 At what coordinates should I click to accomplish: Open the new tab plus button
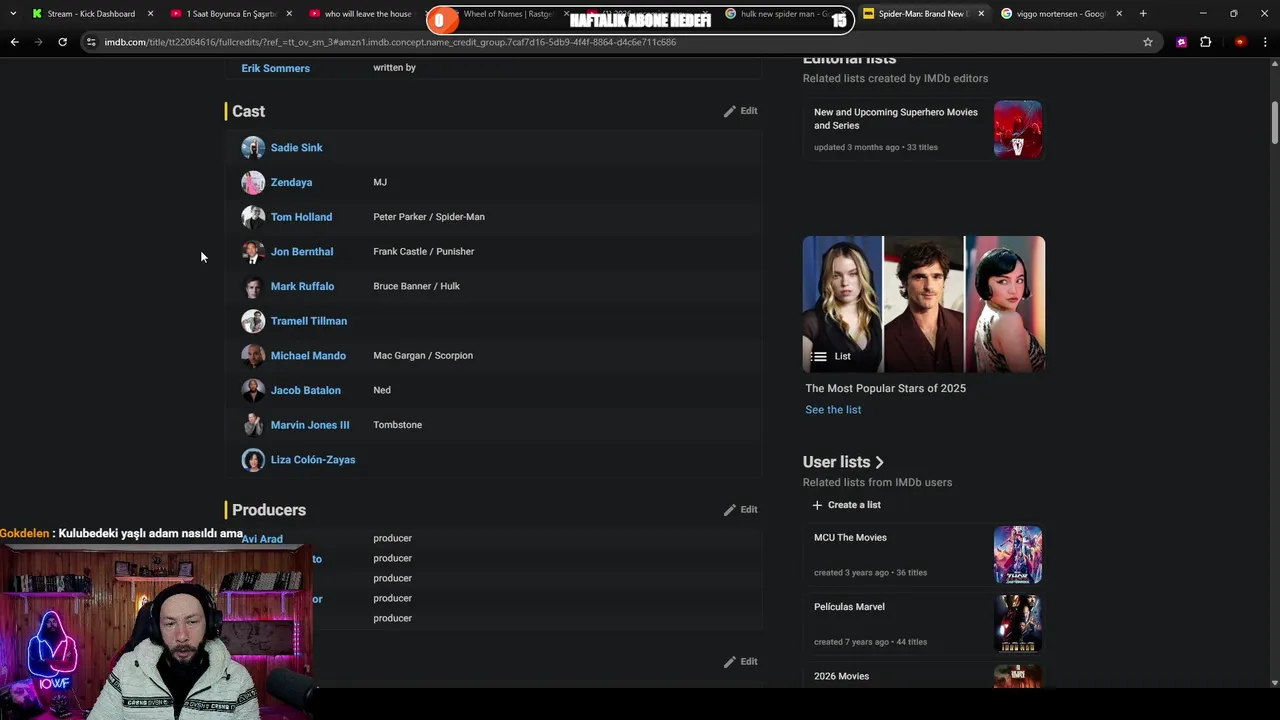[1143, 13]
